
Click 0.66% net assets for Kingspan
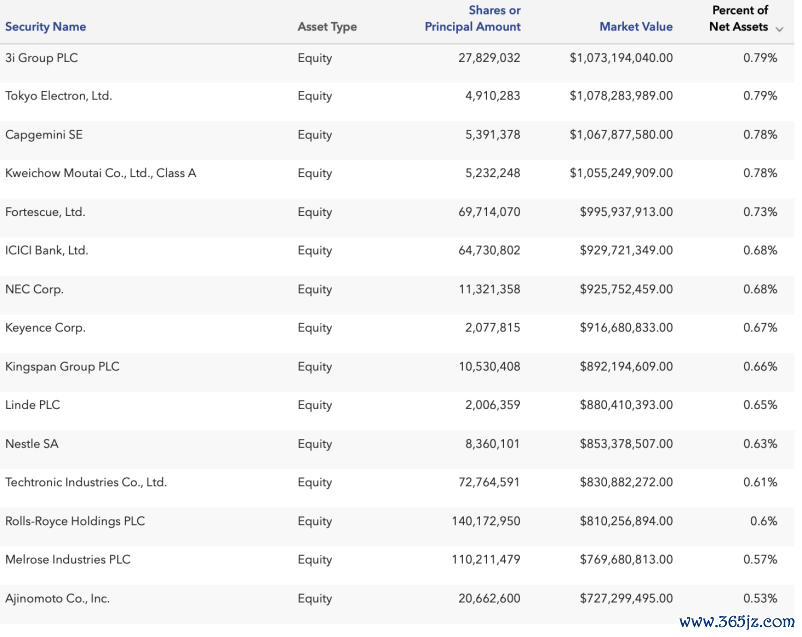[760, 367]
